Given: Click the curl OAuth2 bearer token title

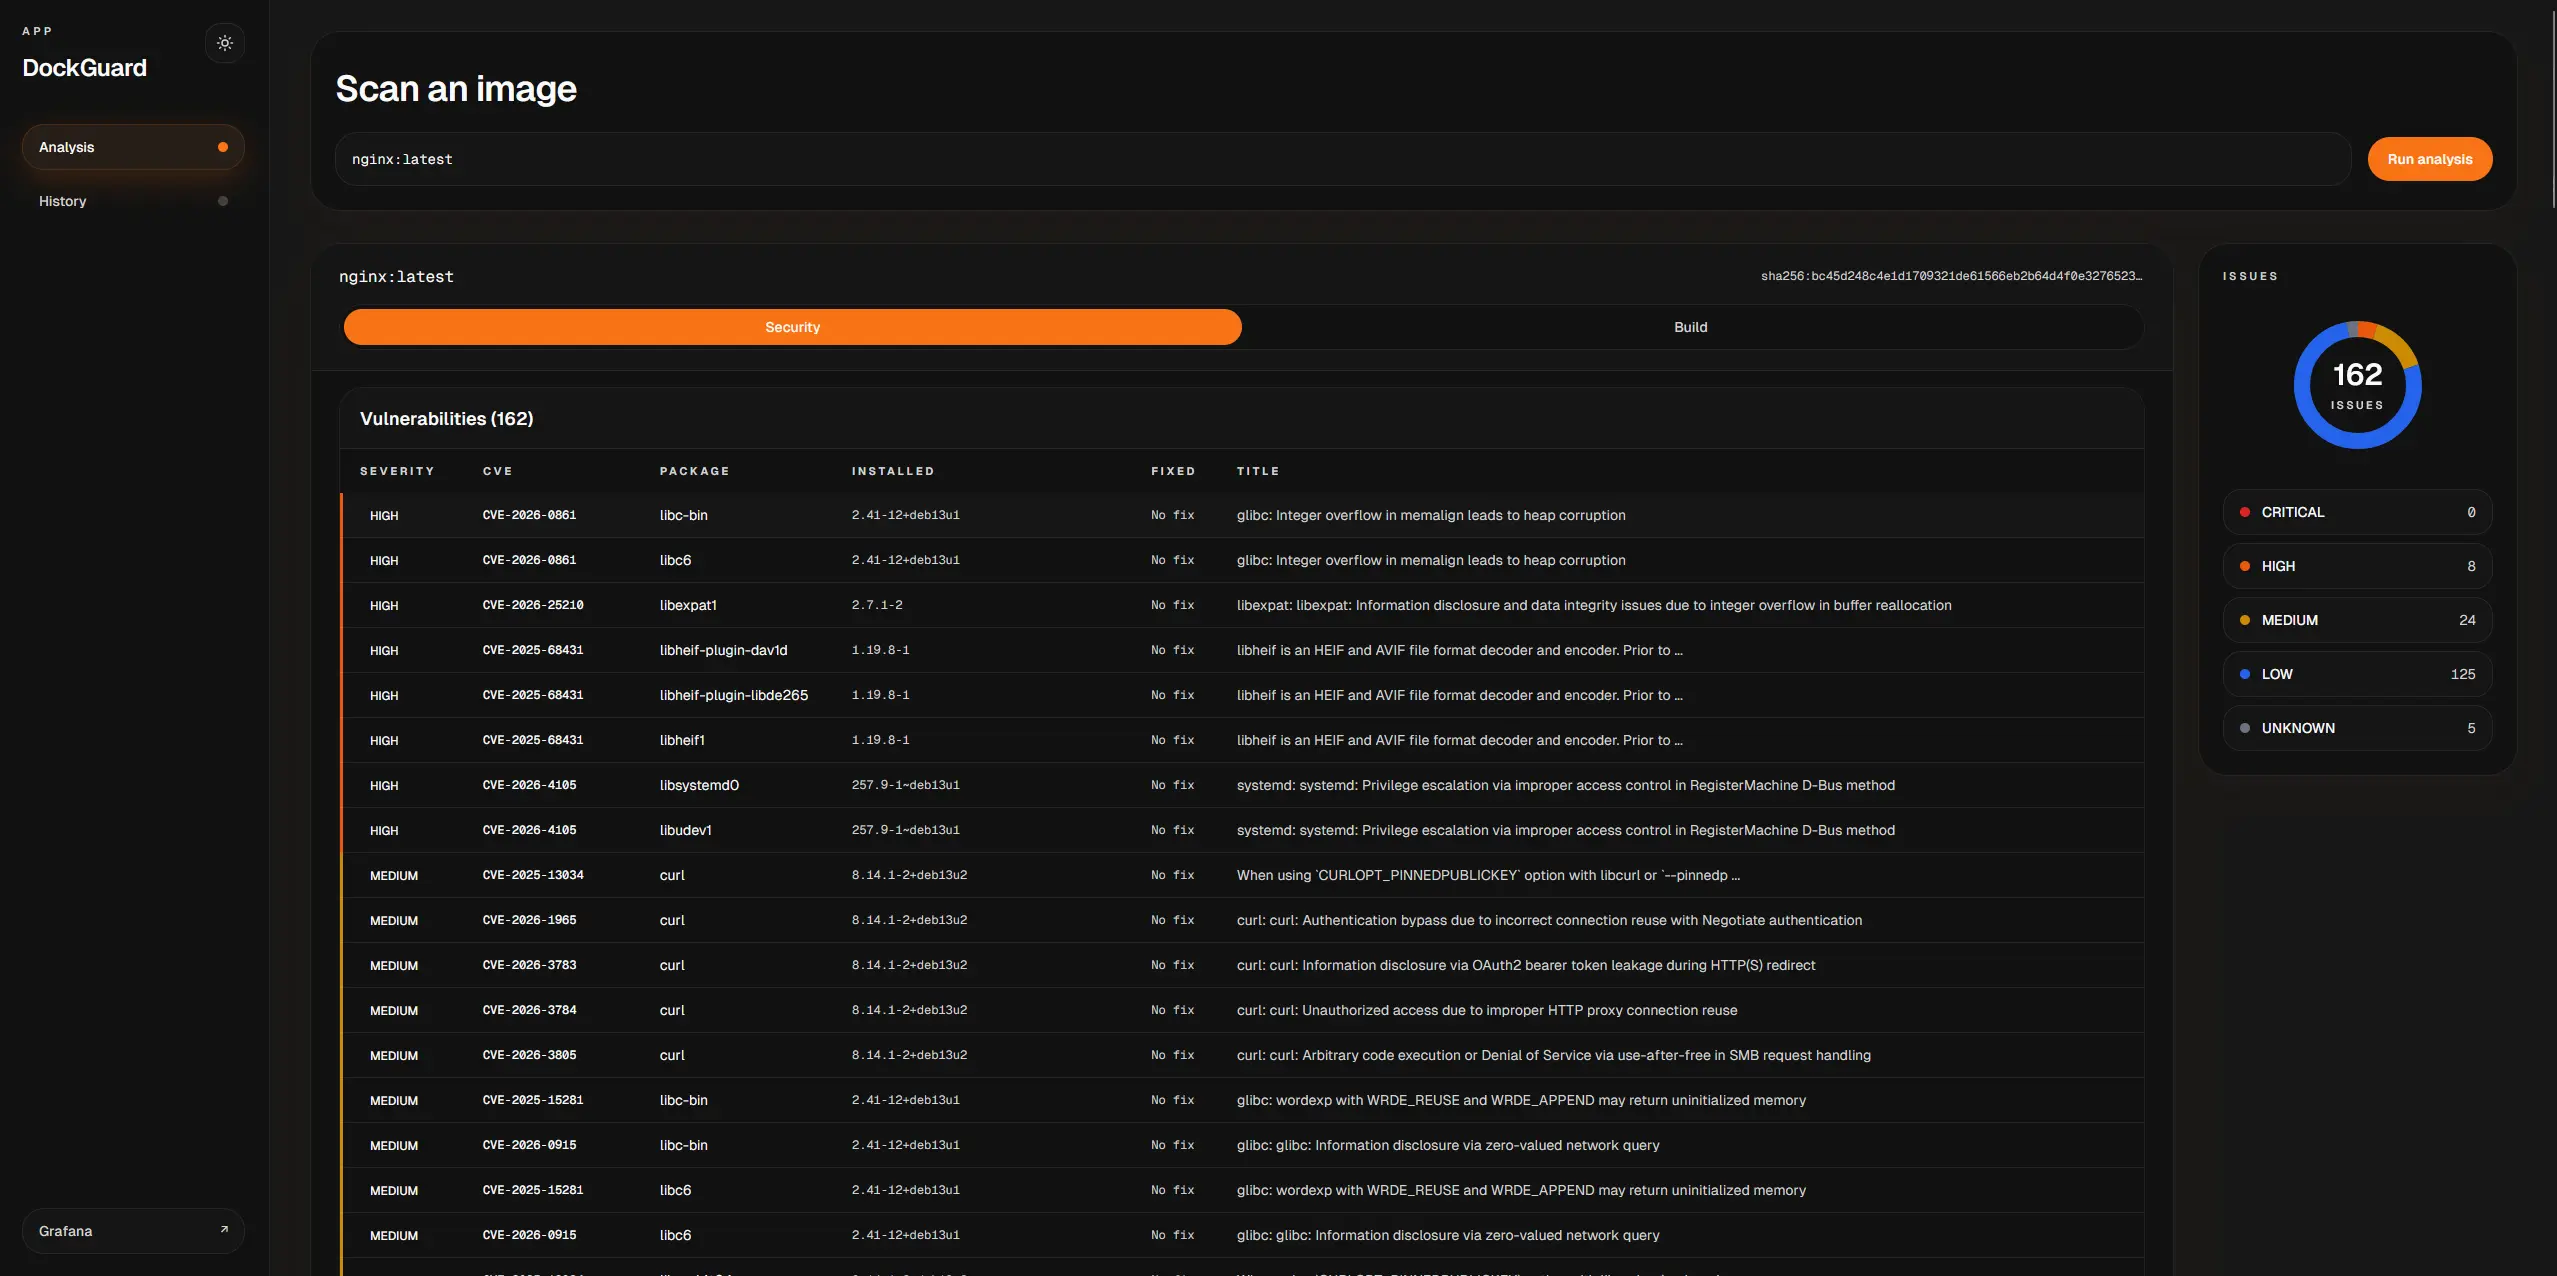Looking at the screenshot, I should click(x=1526, y=965).
